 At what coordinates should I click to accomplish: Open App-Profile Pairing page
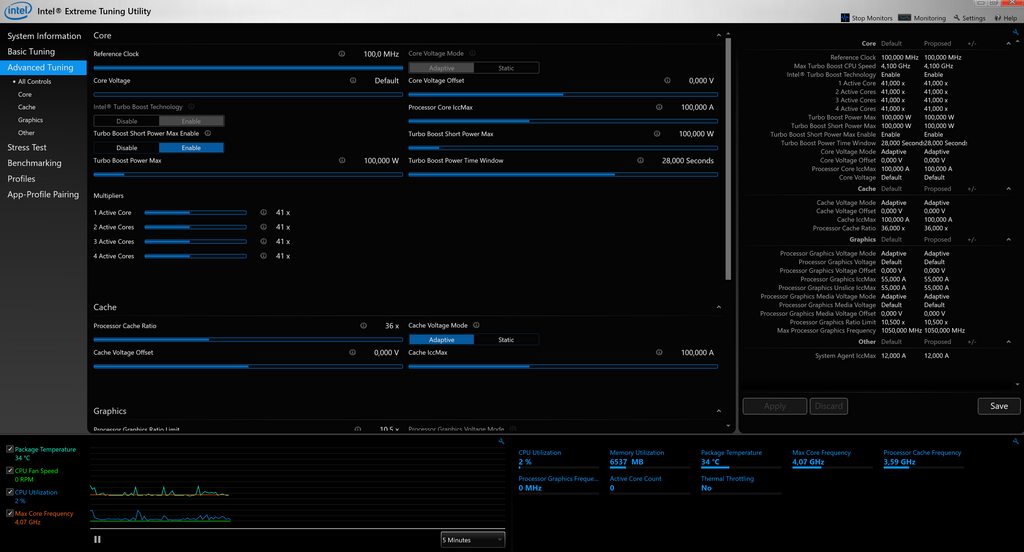click(44, 195)
